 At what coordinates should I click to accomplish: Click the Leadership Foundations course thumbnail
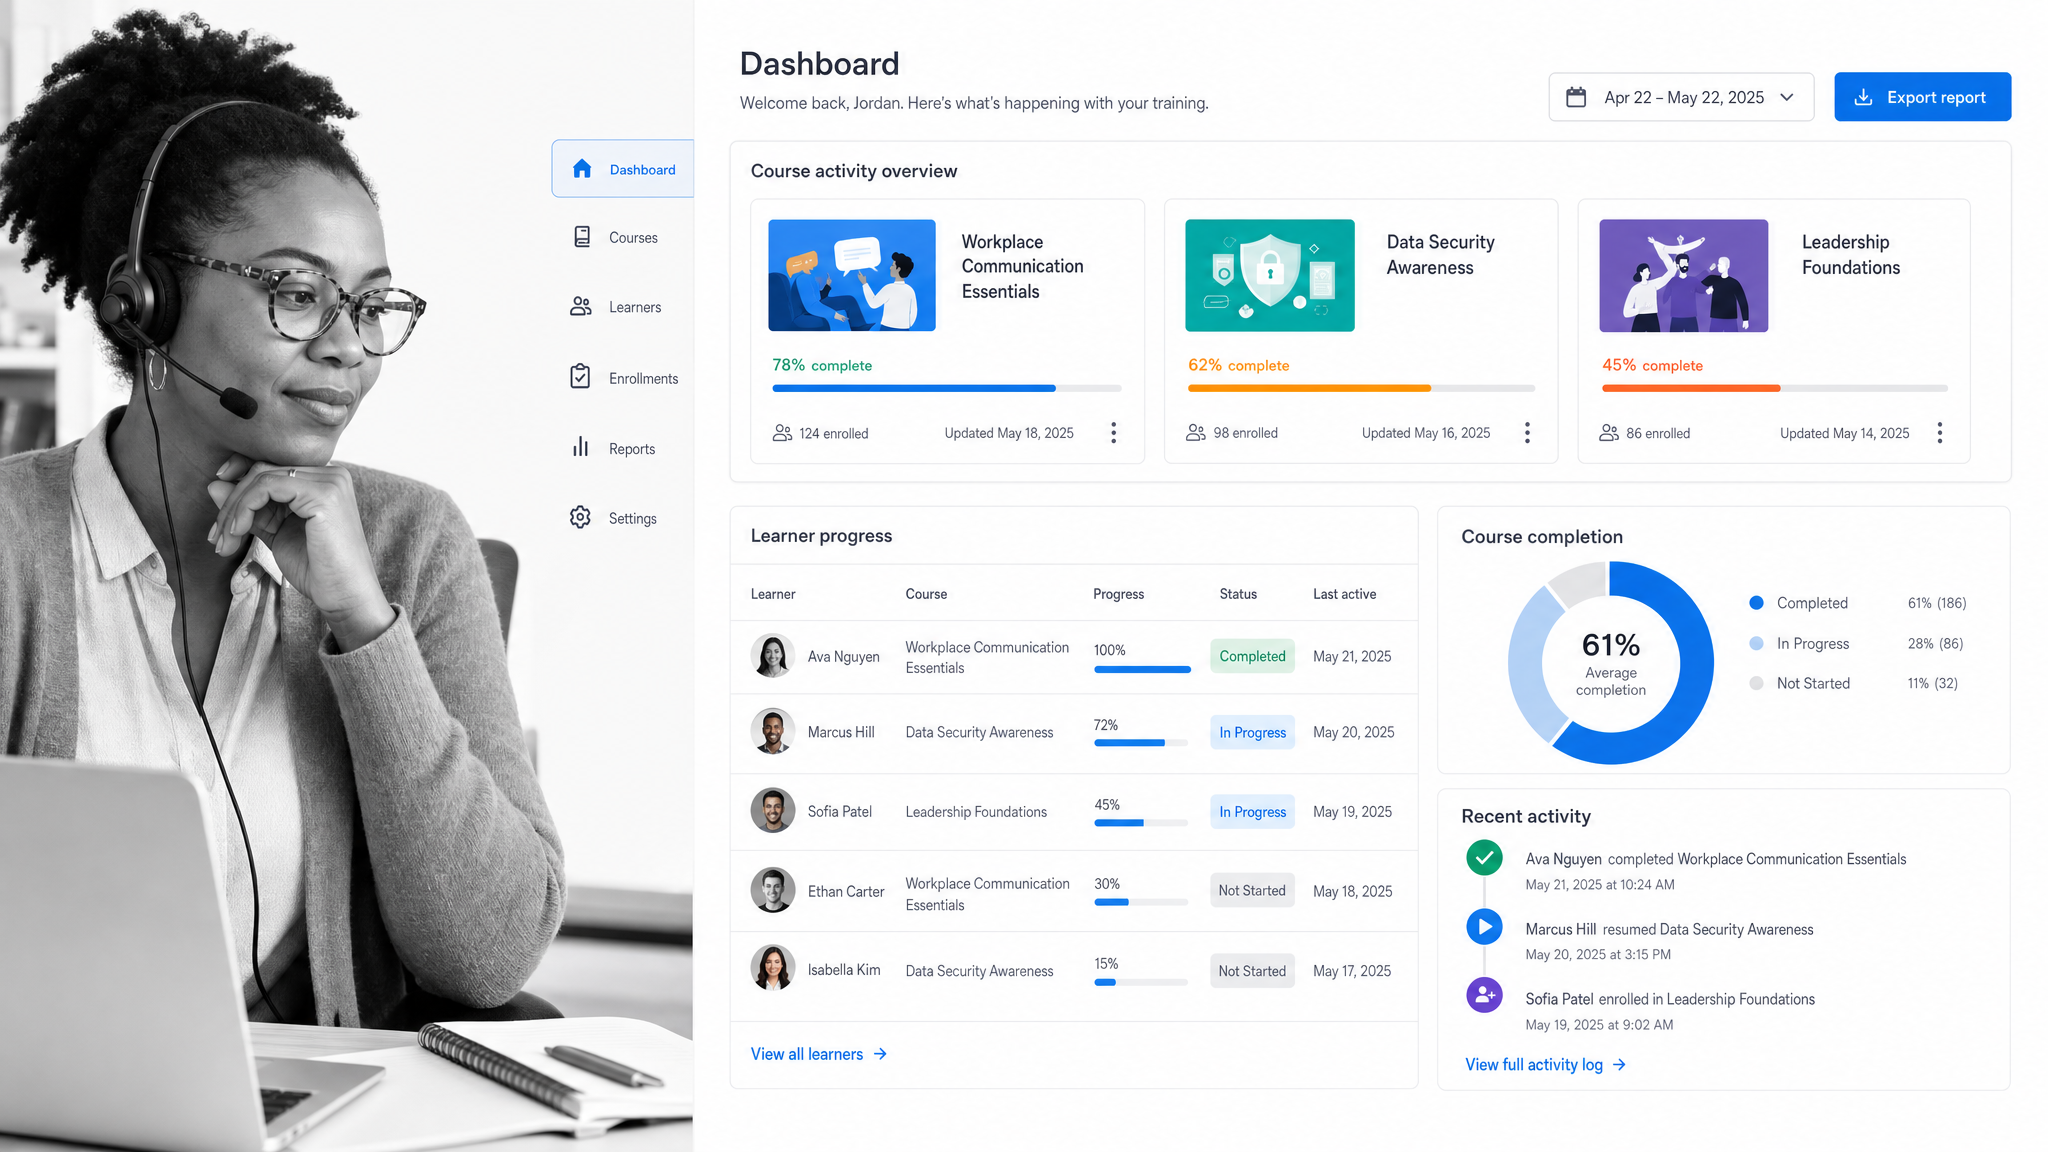coord(1684,275)
